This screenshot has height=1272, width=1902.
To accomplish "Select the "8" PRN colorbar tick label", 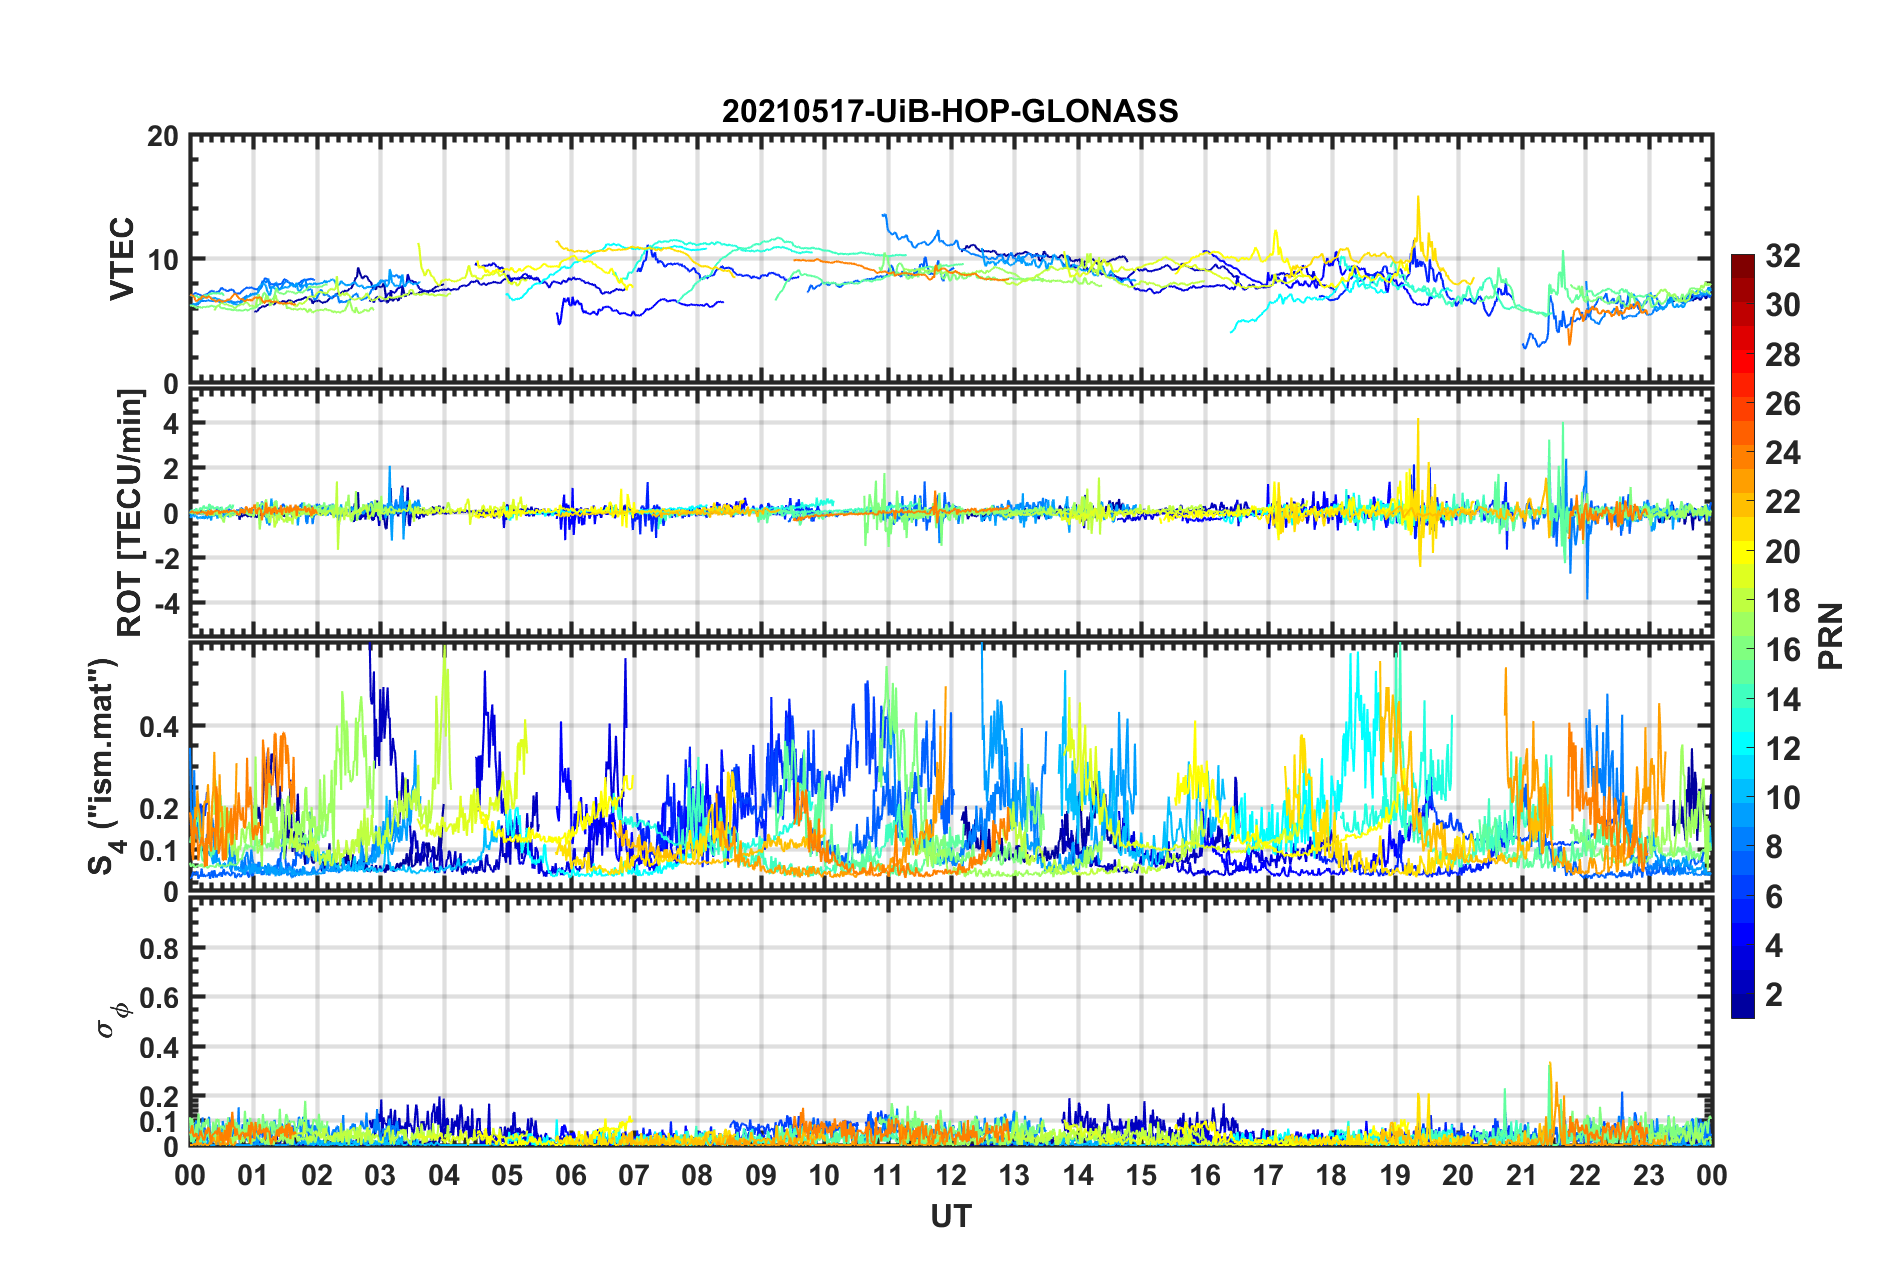I will pyautogui.click(x=1774, y=847).
